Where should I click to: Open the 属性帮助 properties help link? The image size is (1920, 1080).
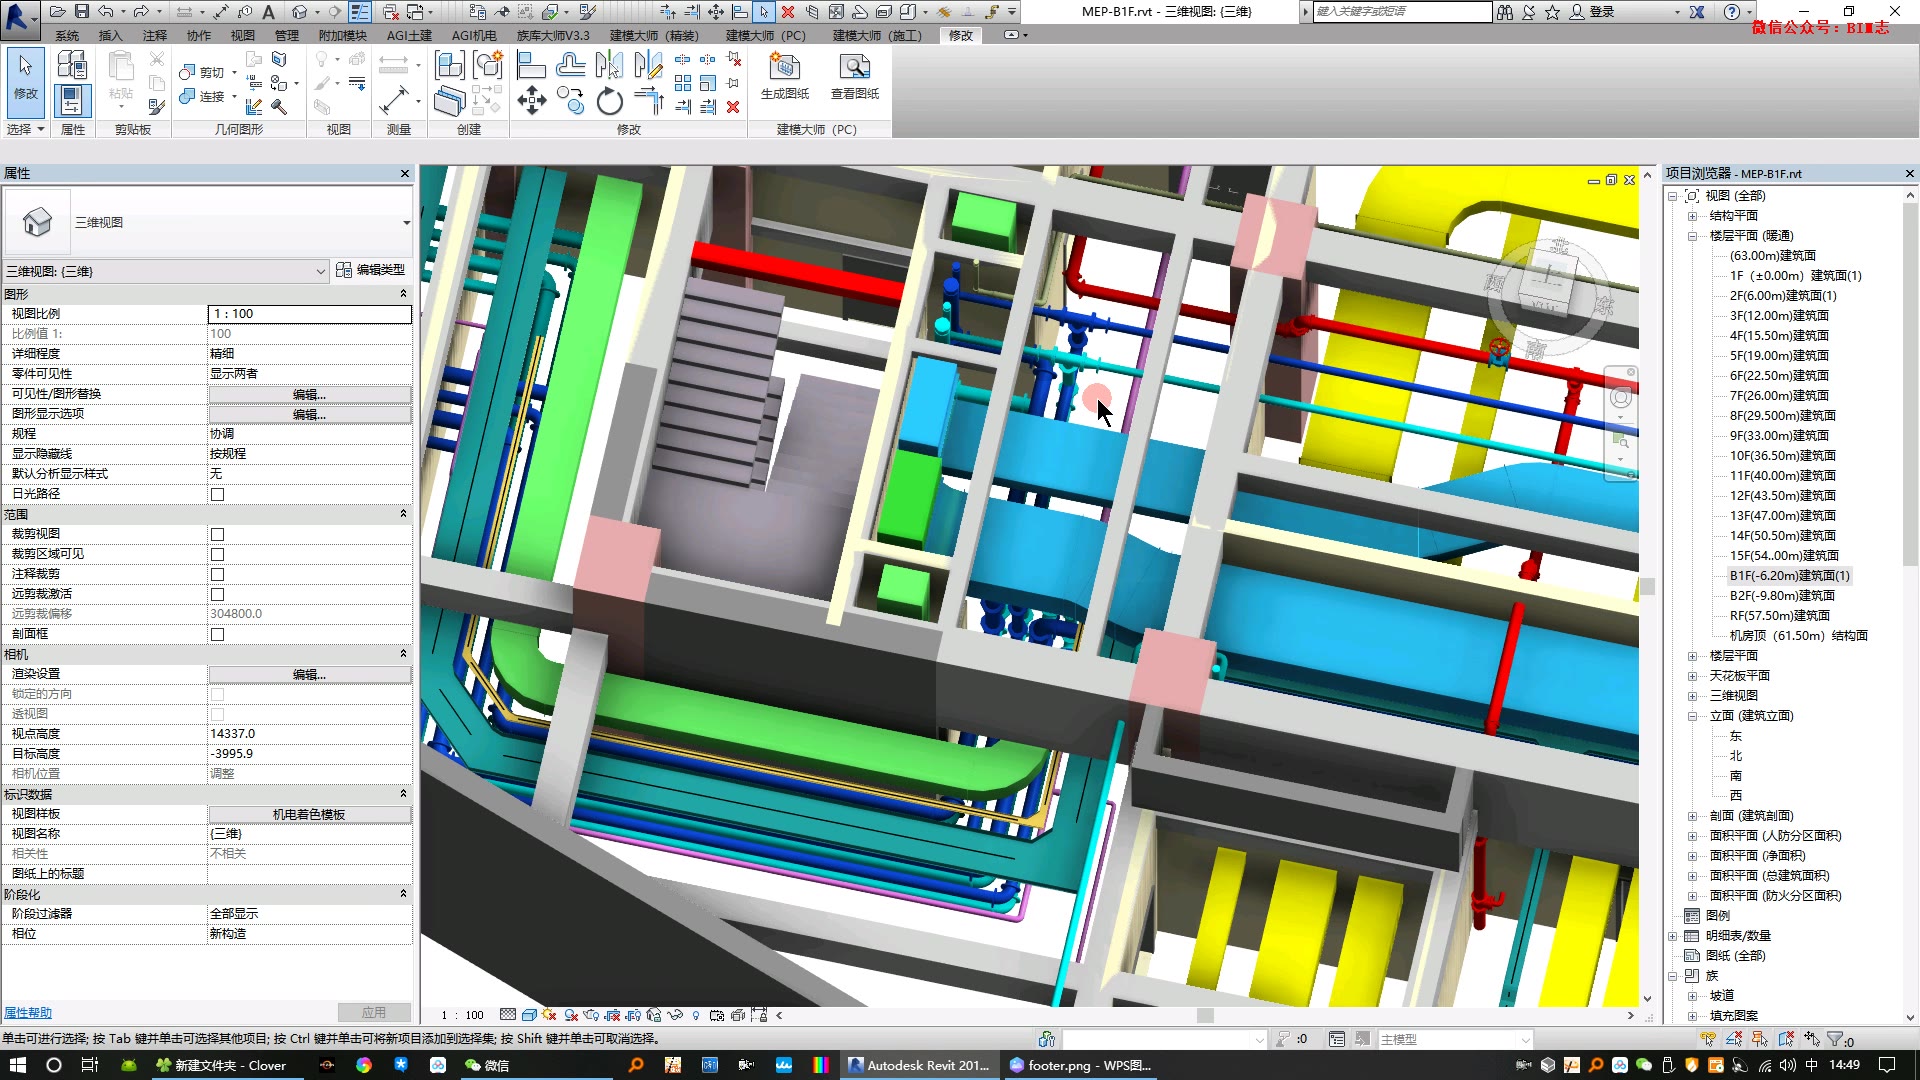point(27,1013)
